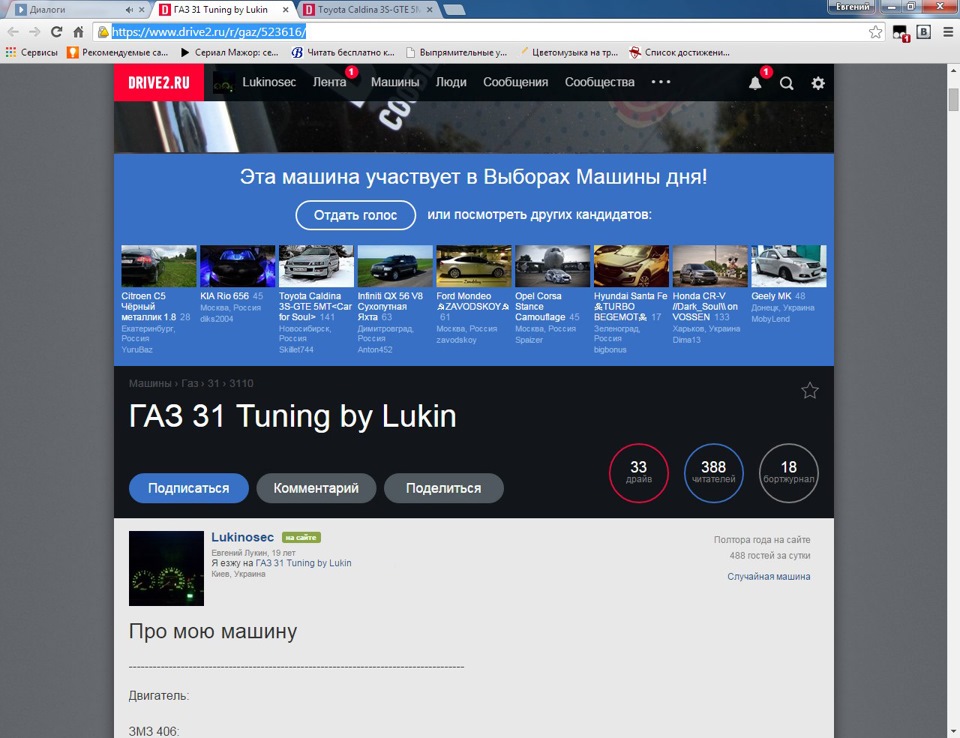Open user Skillet744 profile link

click(296, 350)
